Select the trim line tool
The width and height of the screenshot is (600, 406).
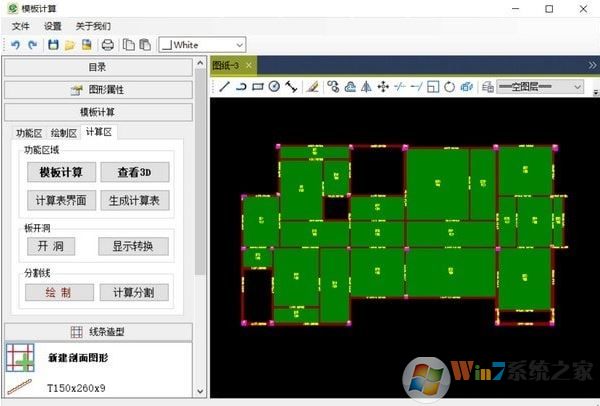[x=400, y=87]
